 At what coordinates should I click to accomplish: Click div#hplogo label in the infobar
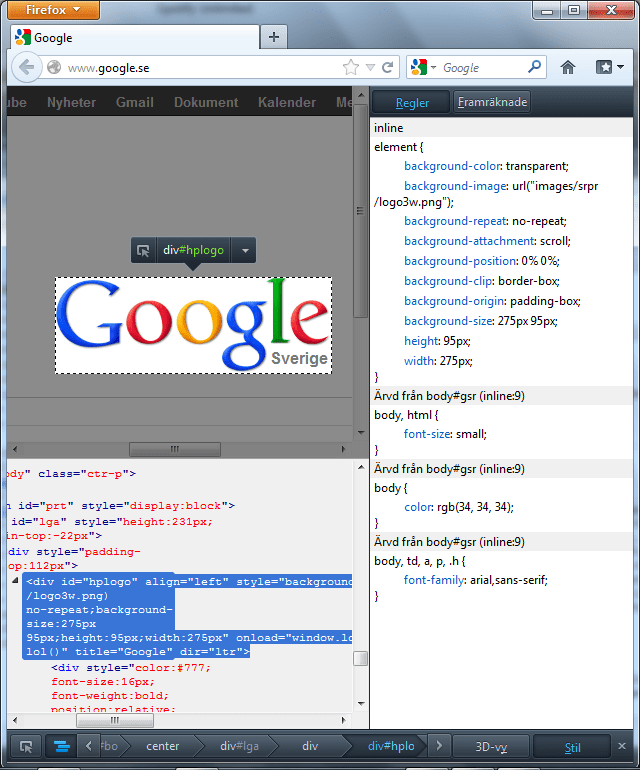(x=194, y=250)
